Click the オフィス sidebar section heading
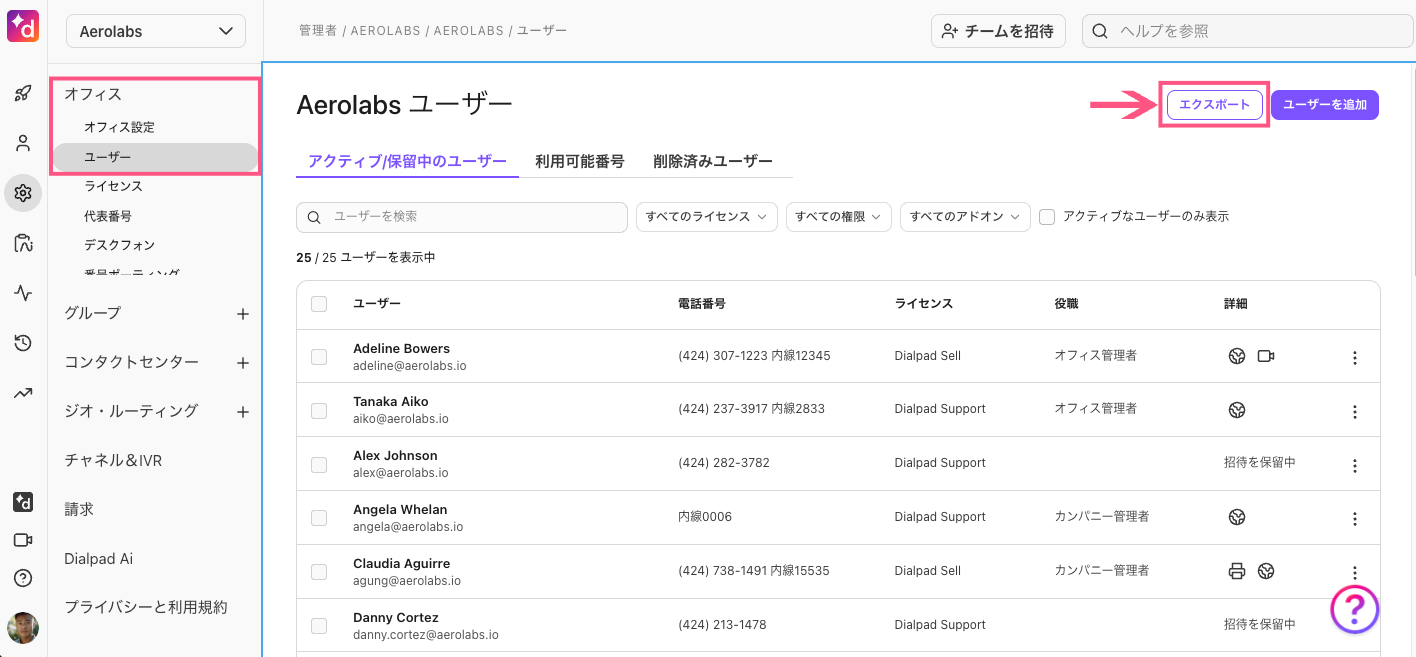The image size is (1416, 657). pos(93,94)
